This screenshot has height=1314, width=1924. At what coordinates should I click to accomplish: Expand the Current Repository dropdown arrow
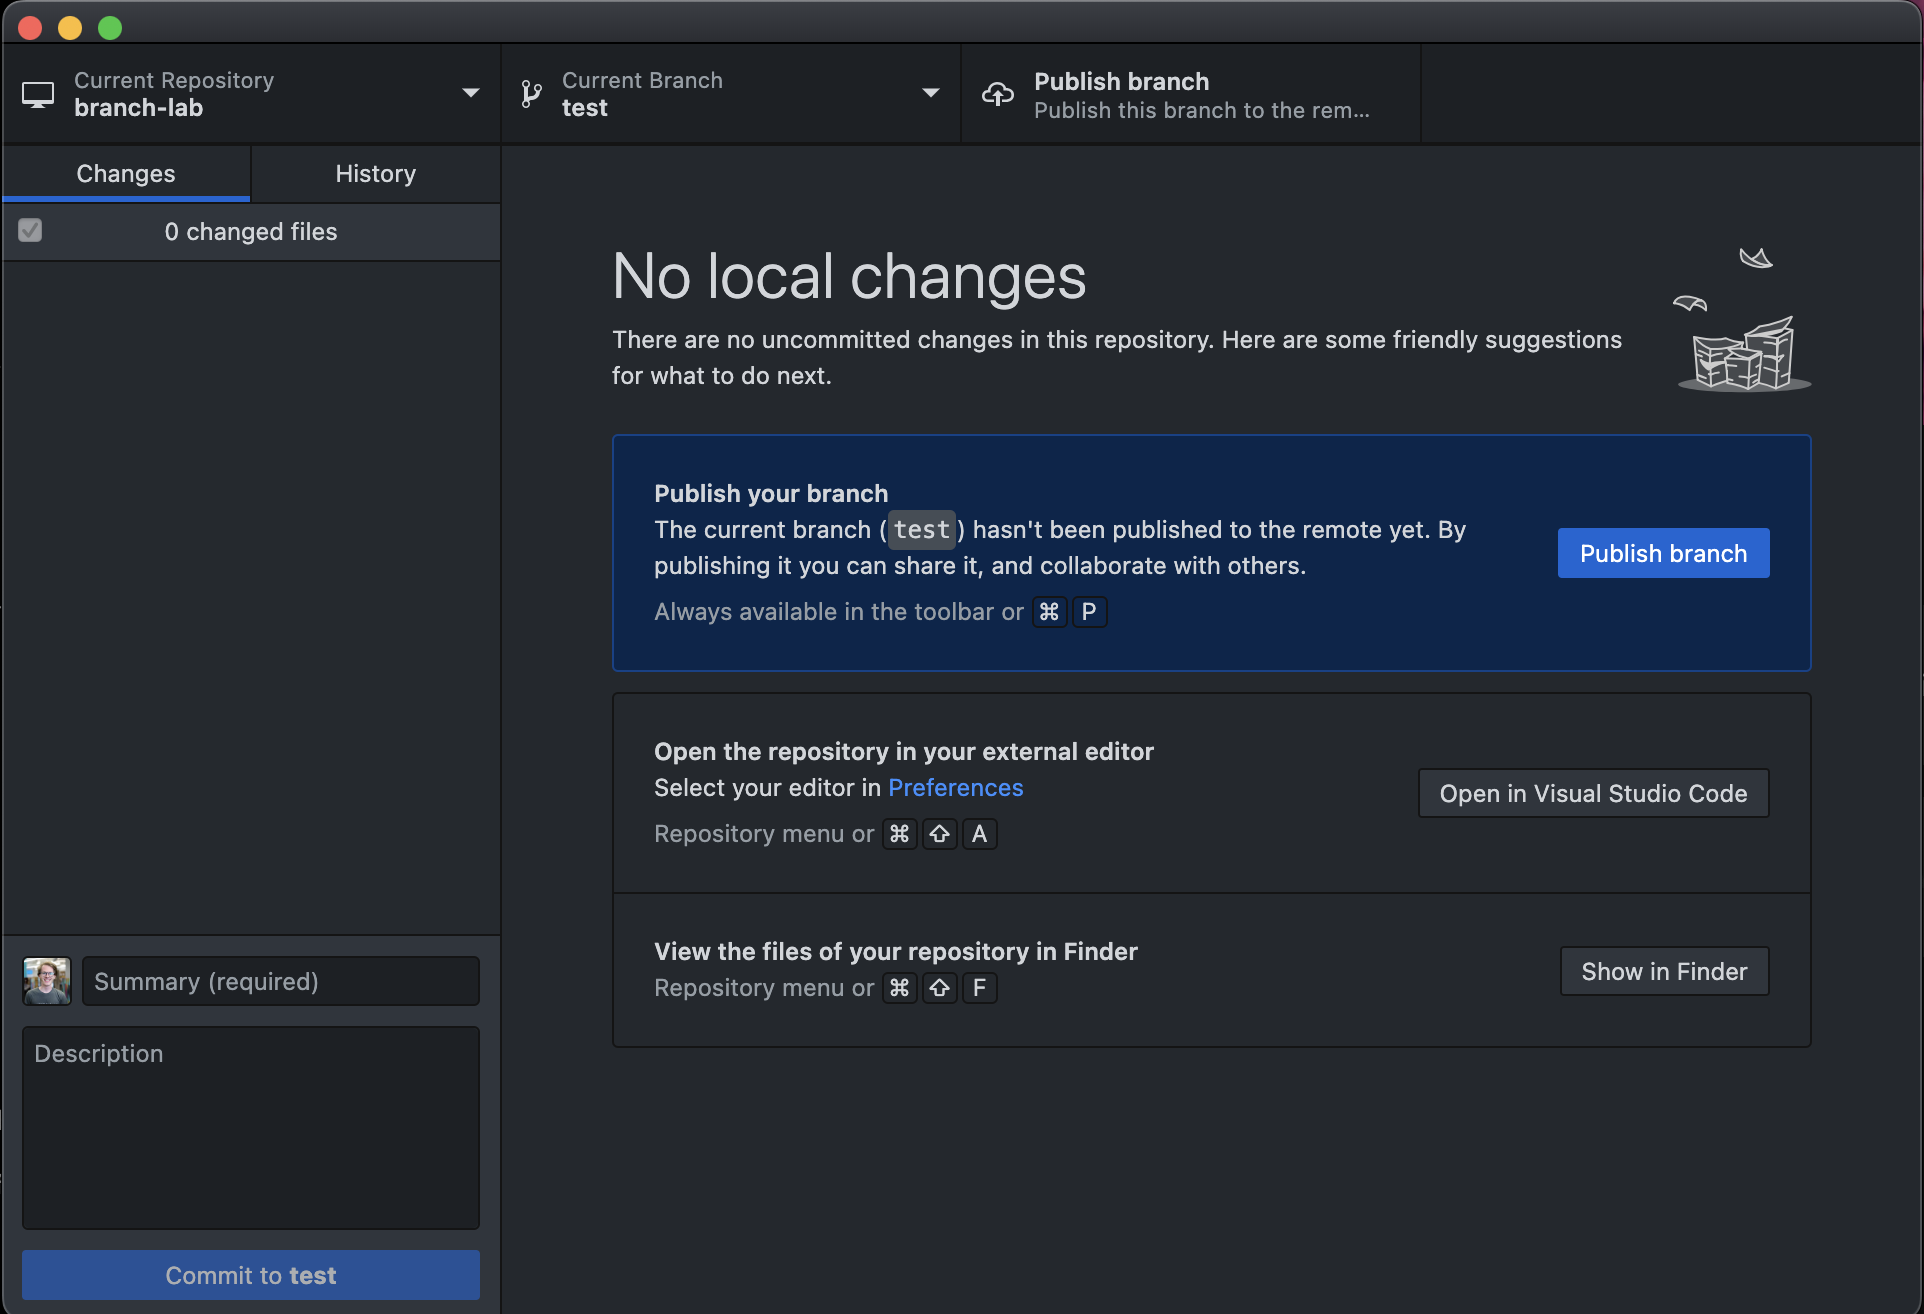coord(470,93)
